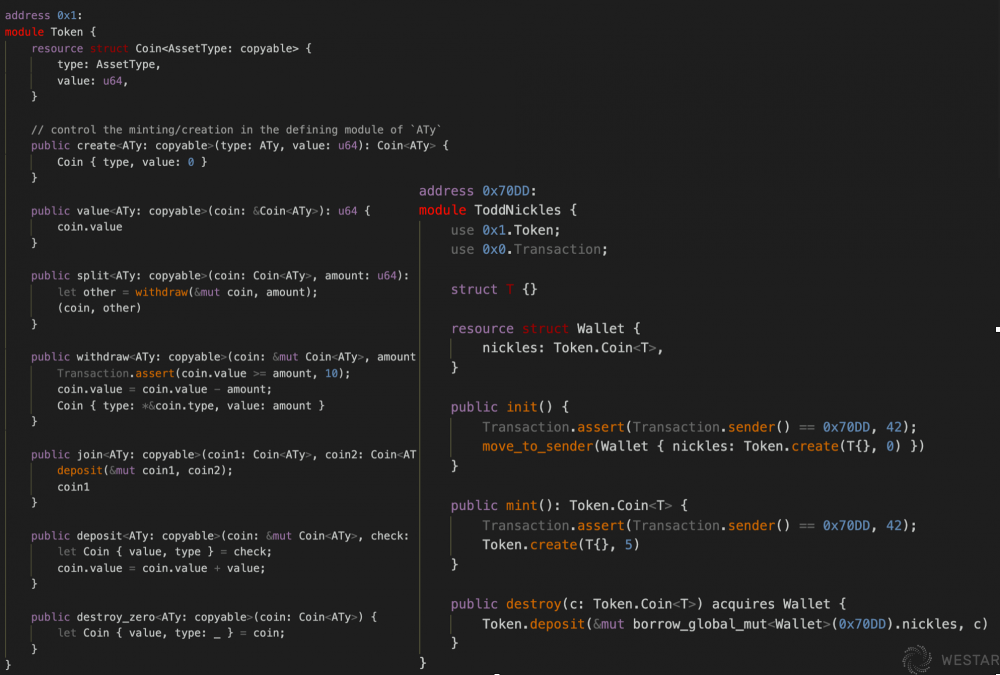Select the "Token.deposit(&mut borrow_global_mut" line
The height and width of the screenshot is (675, 1000).
tap(735, 623)
